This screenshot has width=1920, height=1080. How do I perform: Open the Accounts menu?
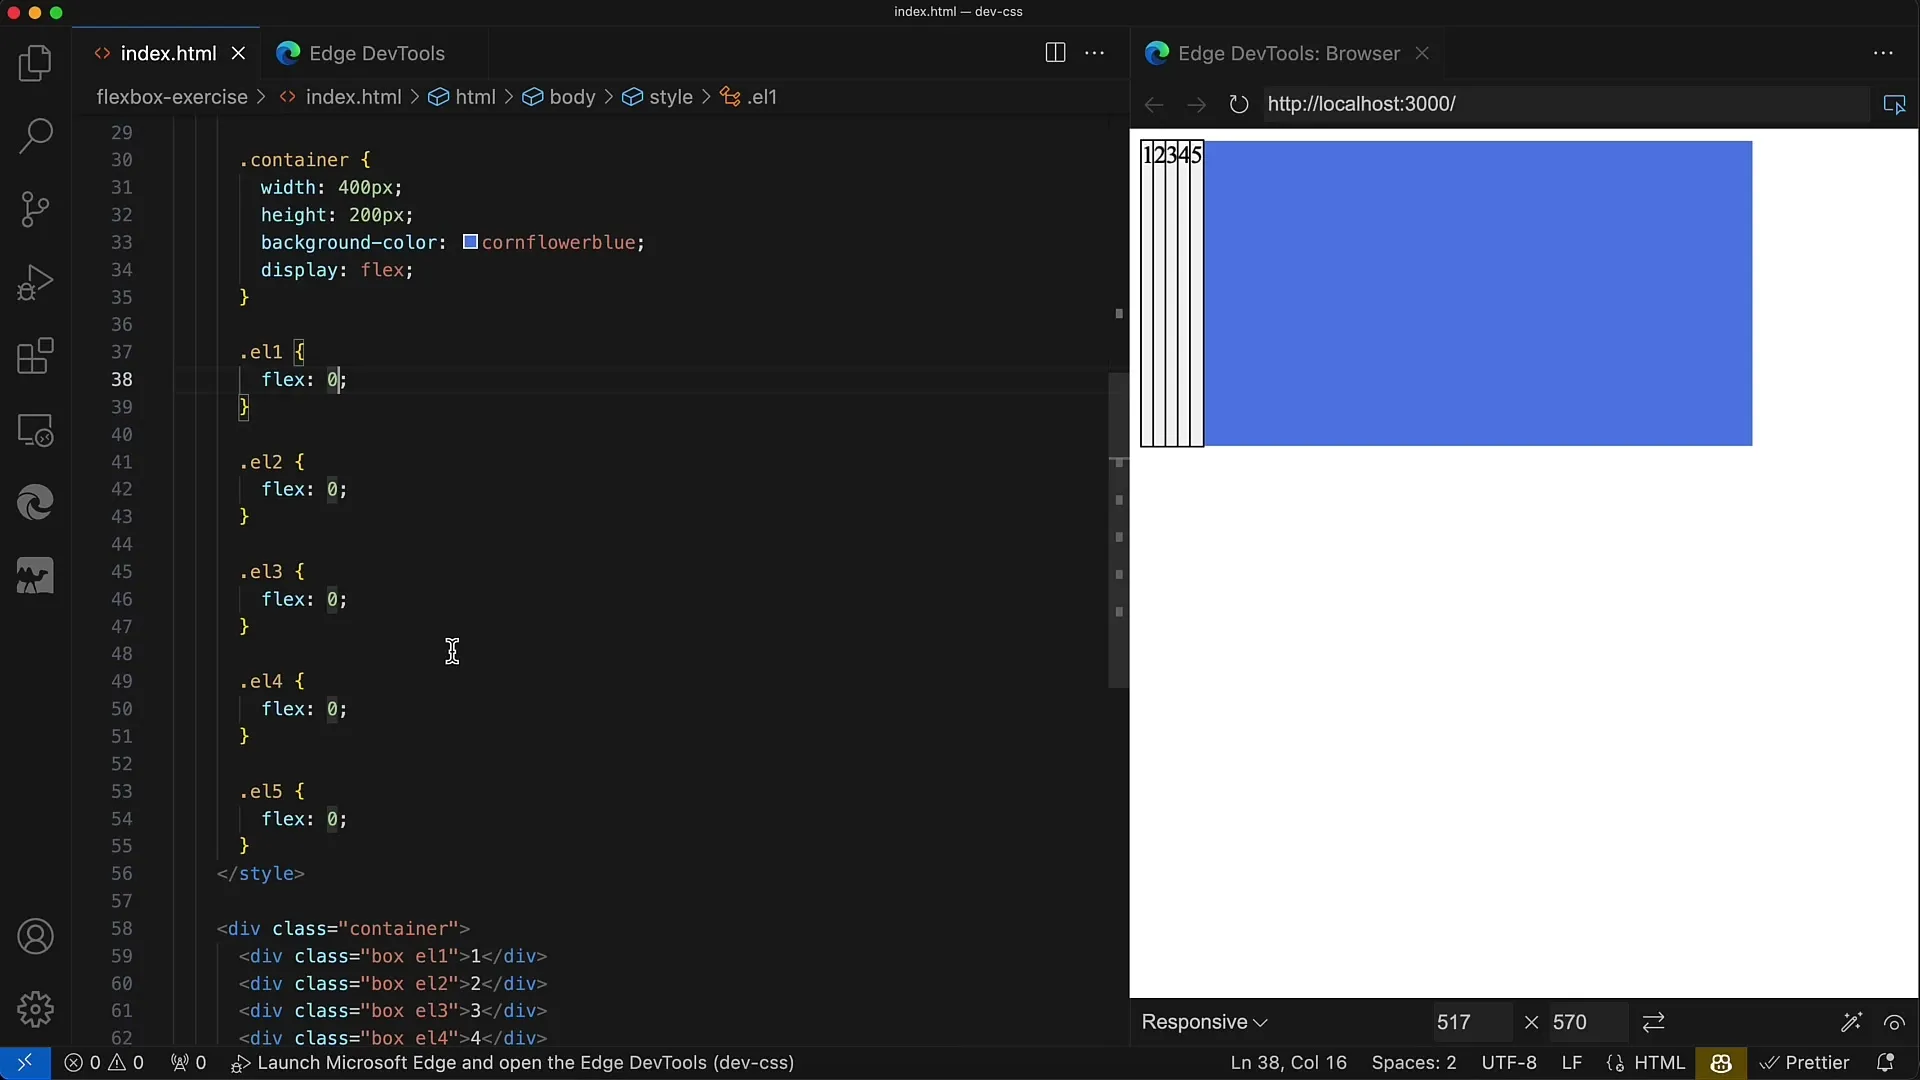36,937
